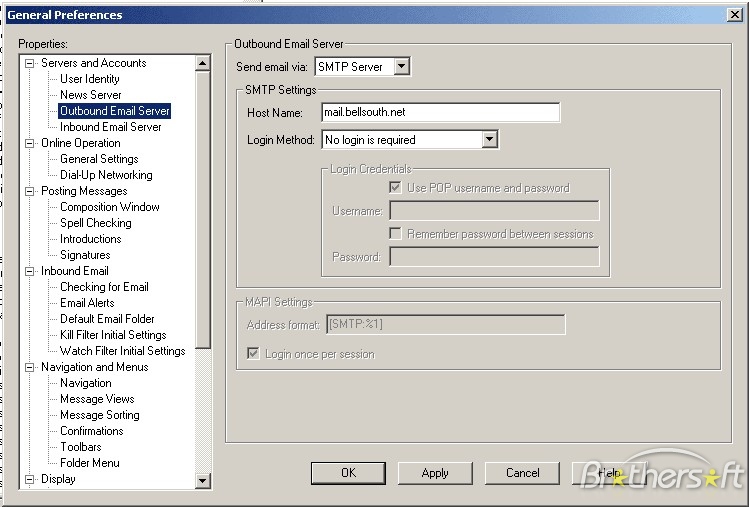The image size is (749, 507).
Task: Select Email Alerts tree item
Action: (87, 303)
